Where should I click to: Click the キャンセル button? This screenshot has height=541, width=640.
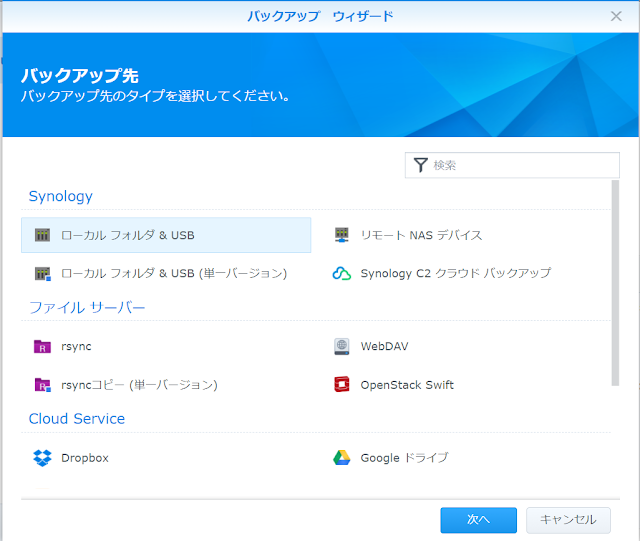(x=568, y=520)
